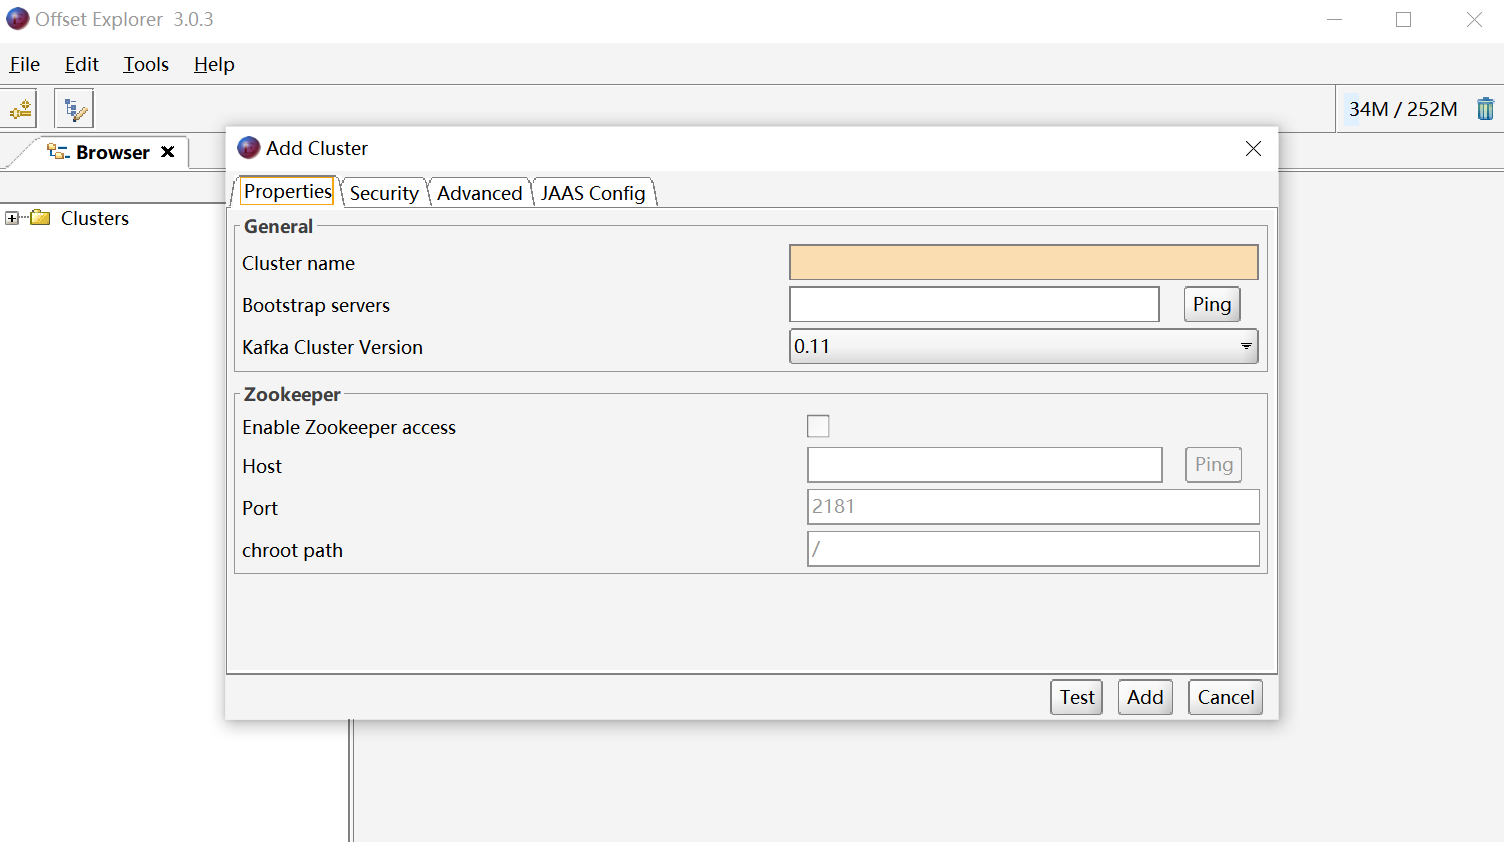The width and height of the screenshot is (1504, 842).
Task: Enable Zookeeper access checkbox
Action: point(818,426)
